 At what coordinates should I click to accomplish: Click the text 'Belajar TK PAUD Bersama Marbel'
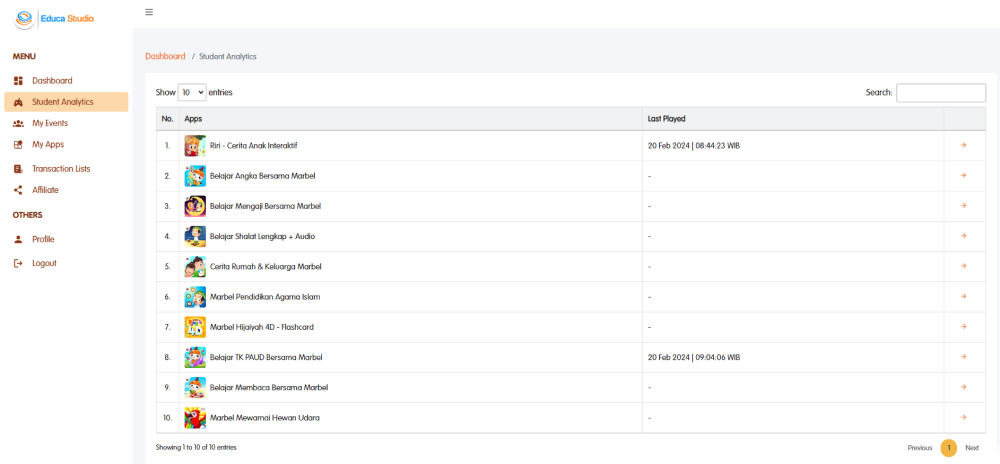click(x=266, y=358)
